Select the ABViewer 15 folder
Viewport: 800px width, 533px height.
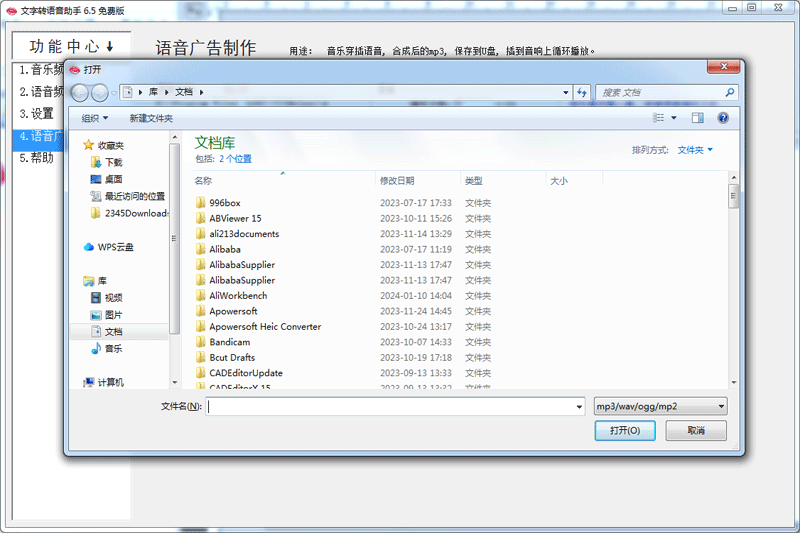click(x=235, y=218)
